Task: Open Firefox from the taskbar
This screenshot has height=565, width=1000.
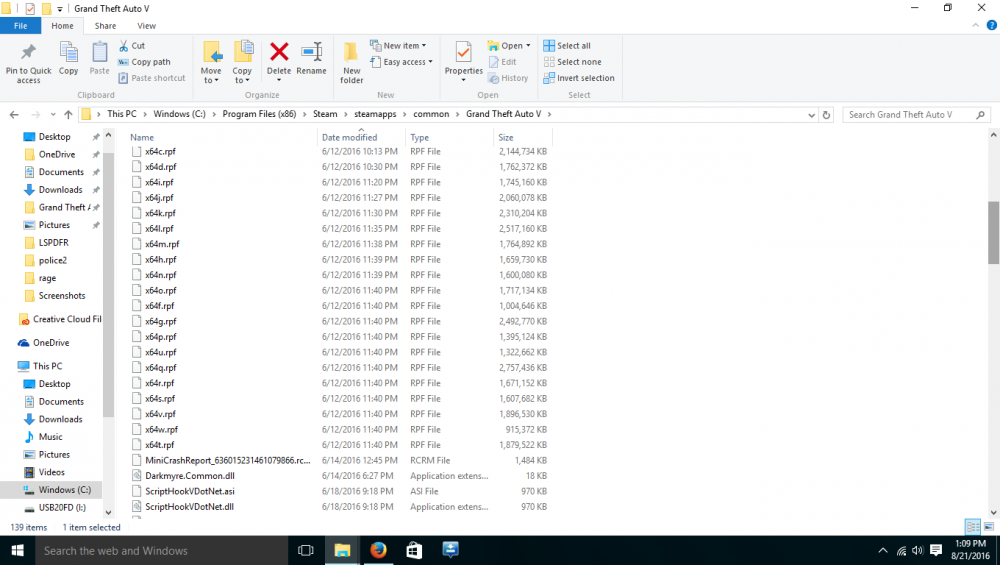Action: point(378,550)
